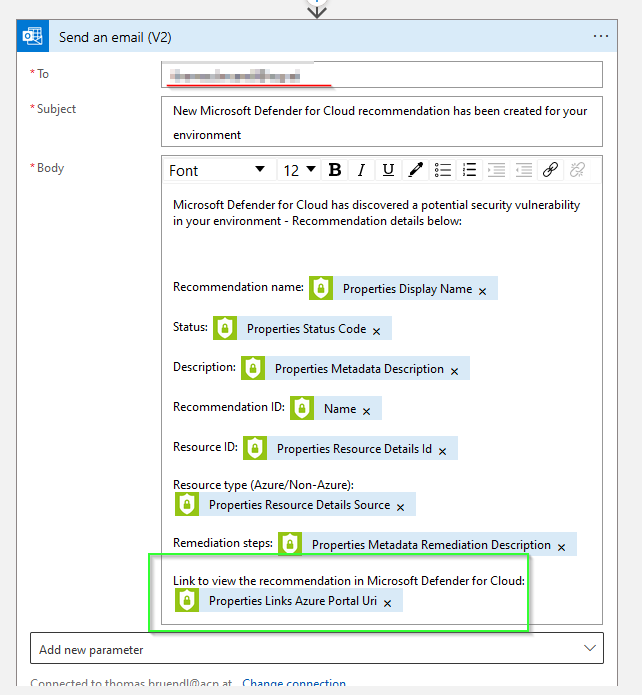Toggle underline formatting in body editor

(x=388, y=170)
